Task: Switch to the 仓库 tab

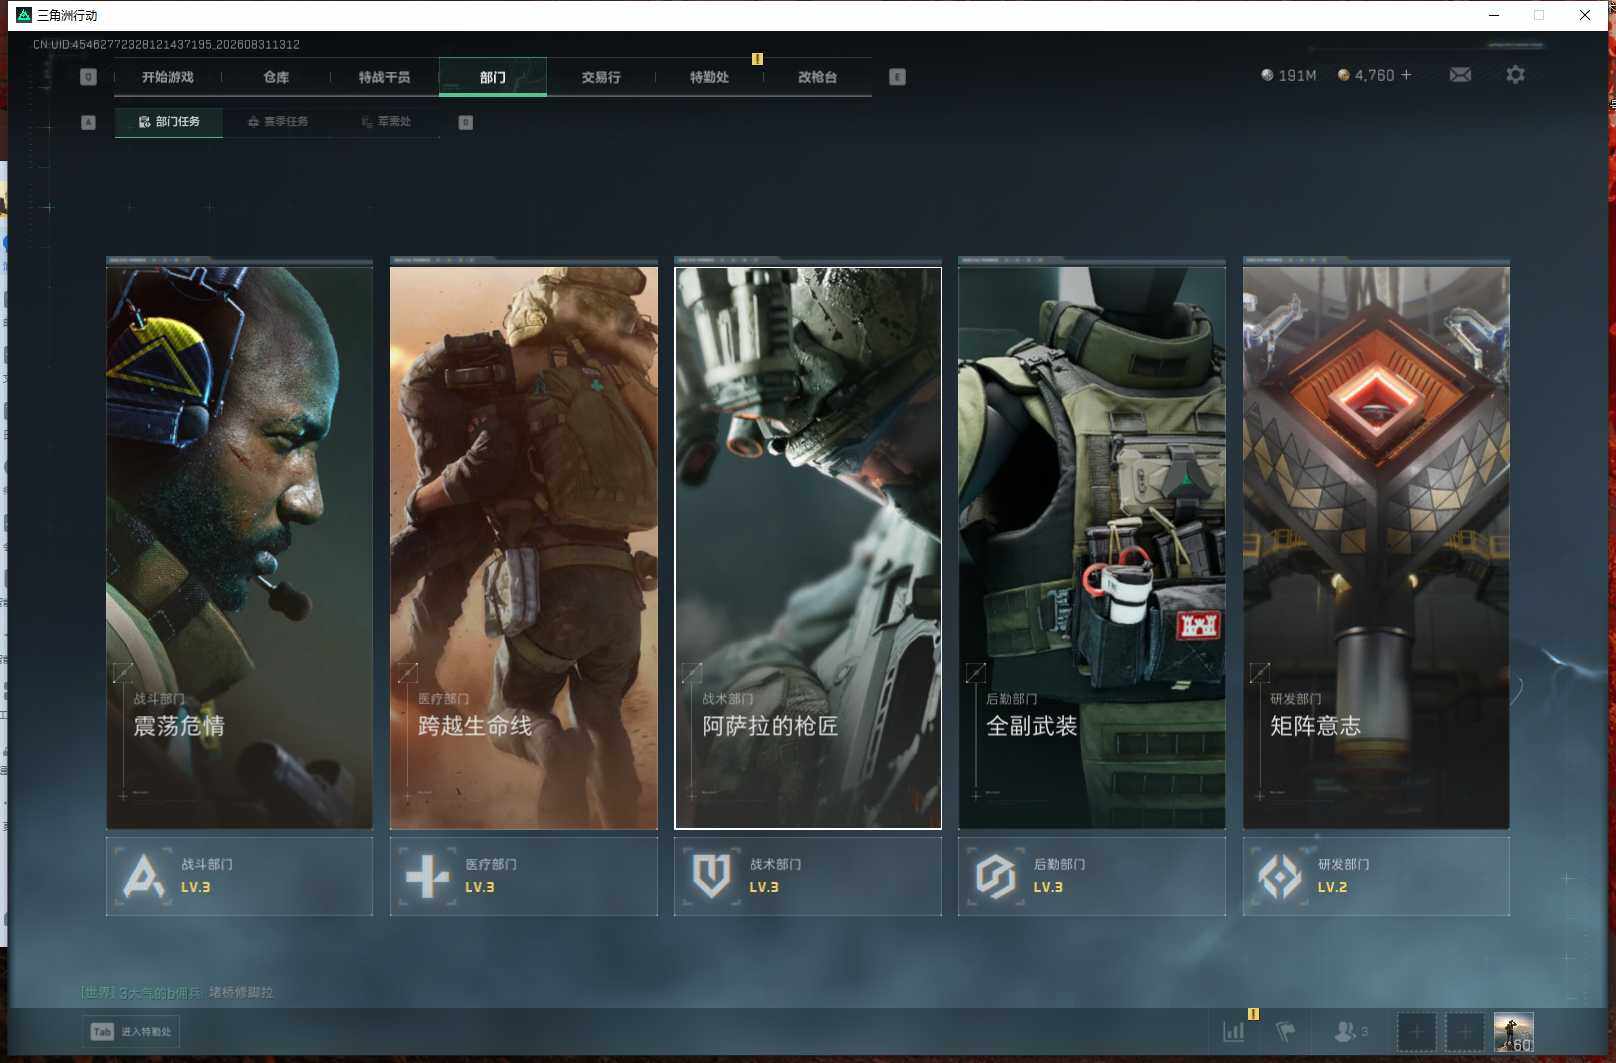Action: [276, 77]
